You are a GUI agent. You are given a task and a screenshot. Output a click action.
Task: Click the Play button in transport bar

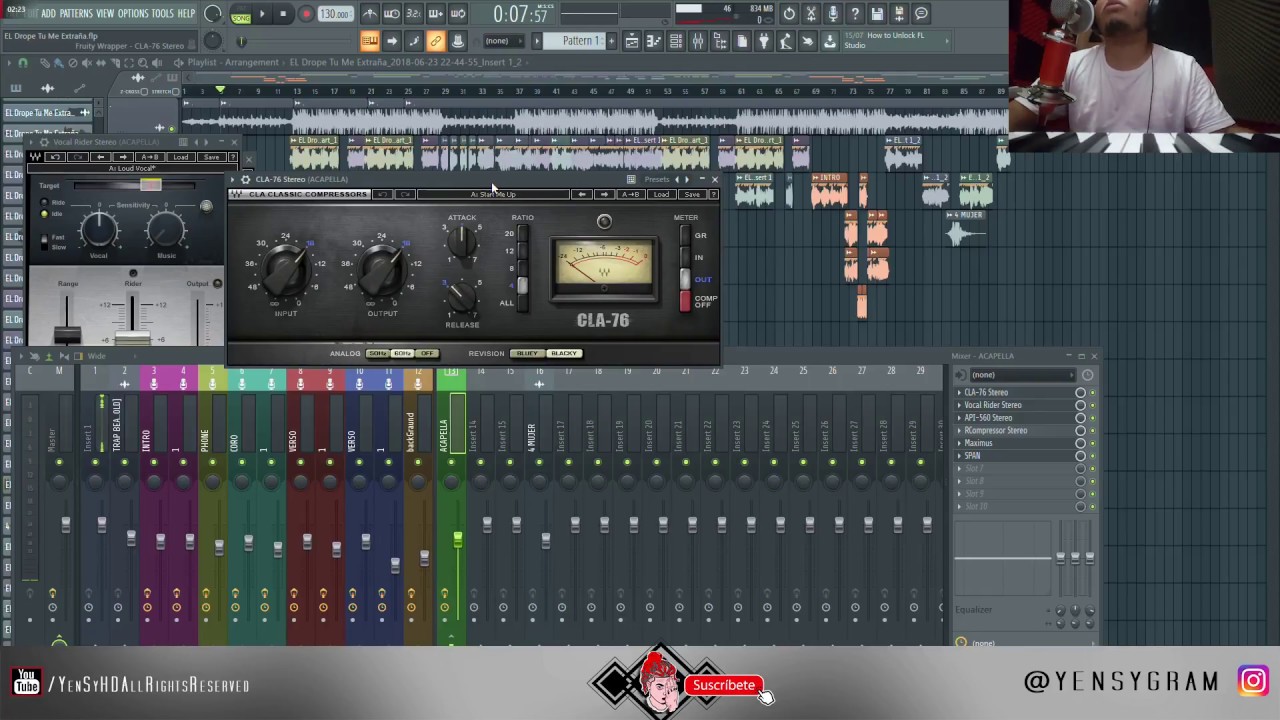click(x=262, y=14)
